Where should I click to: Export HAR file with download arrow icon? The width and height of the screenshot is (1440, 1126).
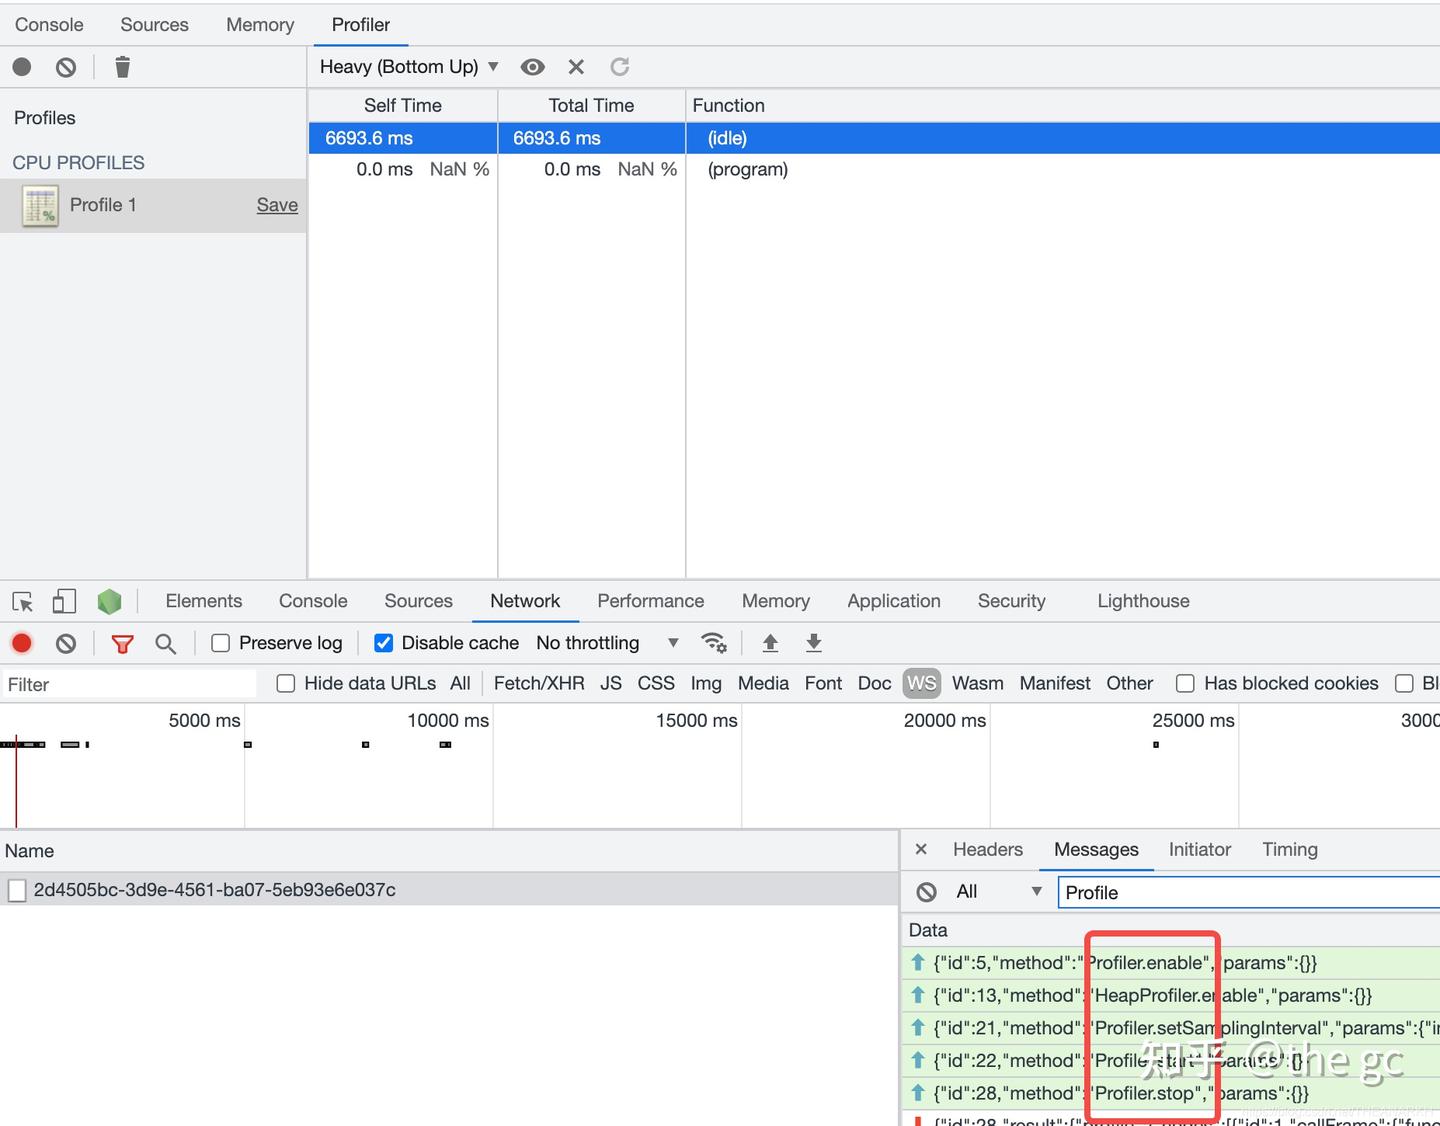tap(813, 643)
